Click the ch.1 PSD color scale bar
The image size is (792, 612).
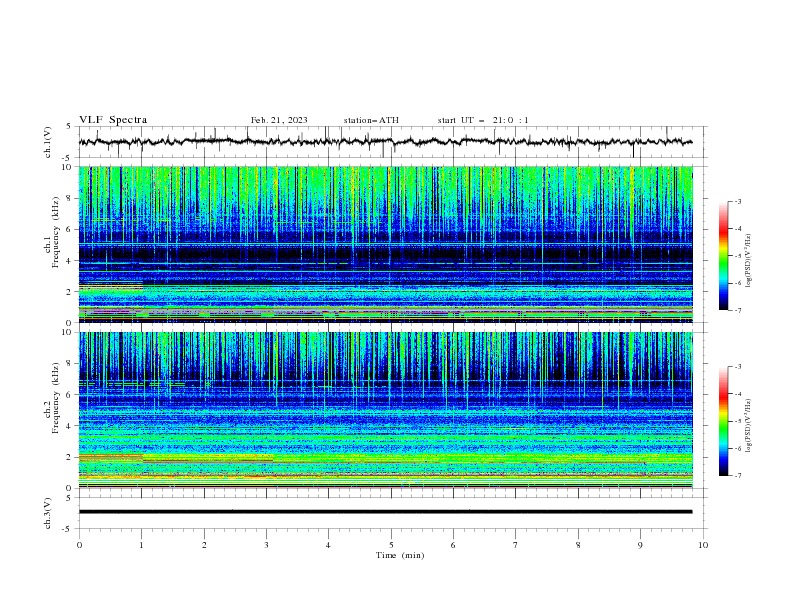(x=723, y=256)
